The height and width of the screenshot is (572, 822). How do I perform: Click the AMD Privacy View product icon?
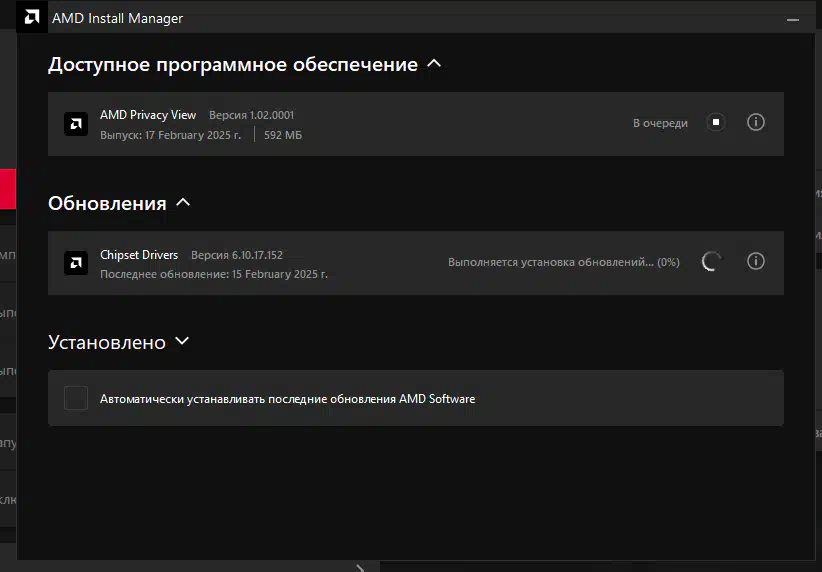click(x=76, y=124)
